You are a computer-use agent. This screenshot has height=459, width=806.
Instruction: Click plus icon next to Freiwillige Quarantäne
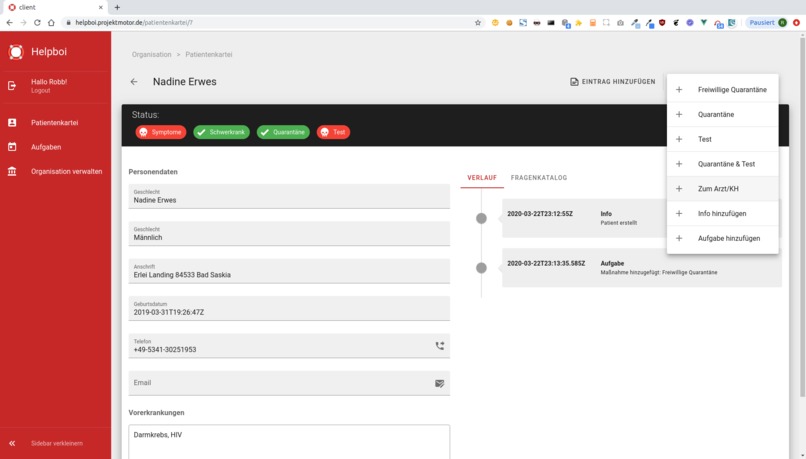[x=679, y=89]
